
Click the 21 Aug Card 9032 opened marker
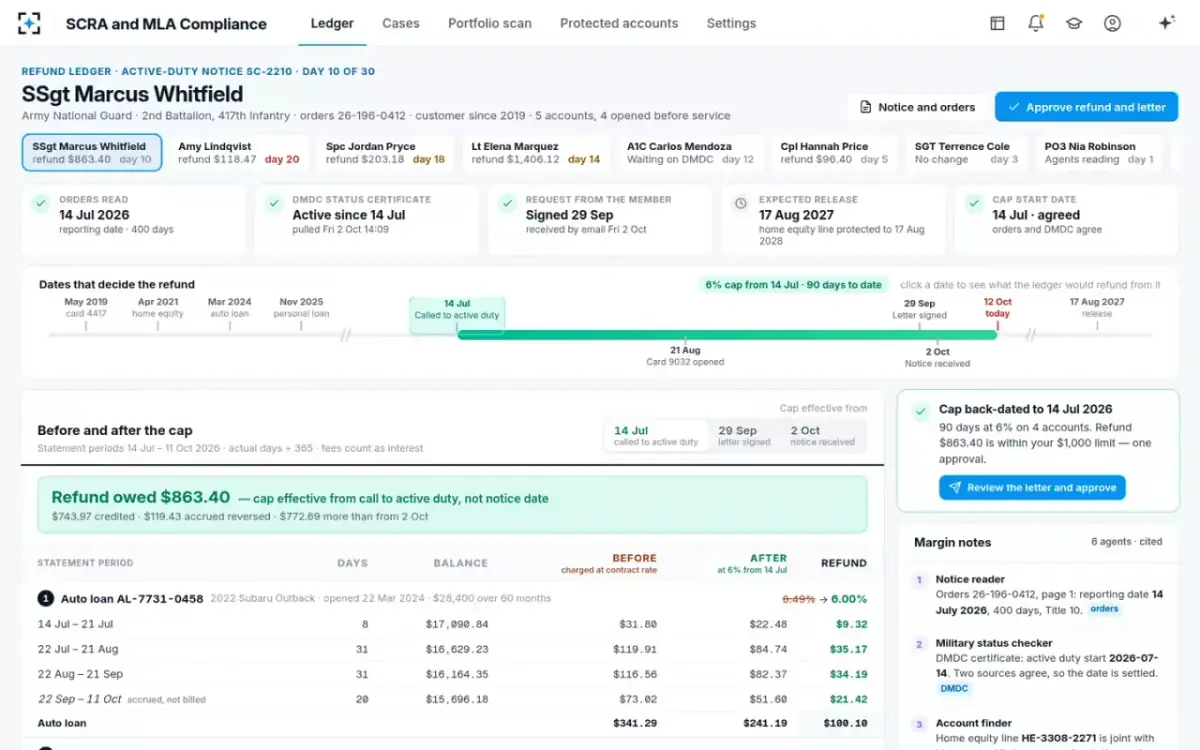685,356
